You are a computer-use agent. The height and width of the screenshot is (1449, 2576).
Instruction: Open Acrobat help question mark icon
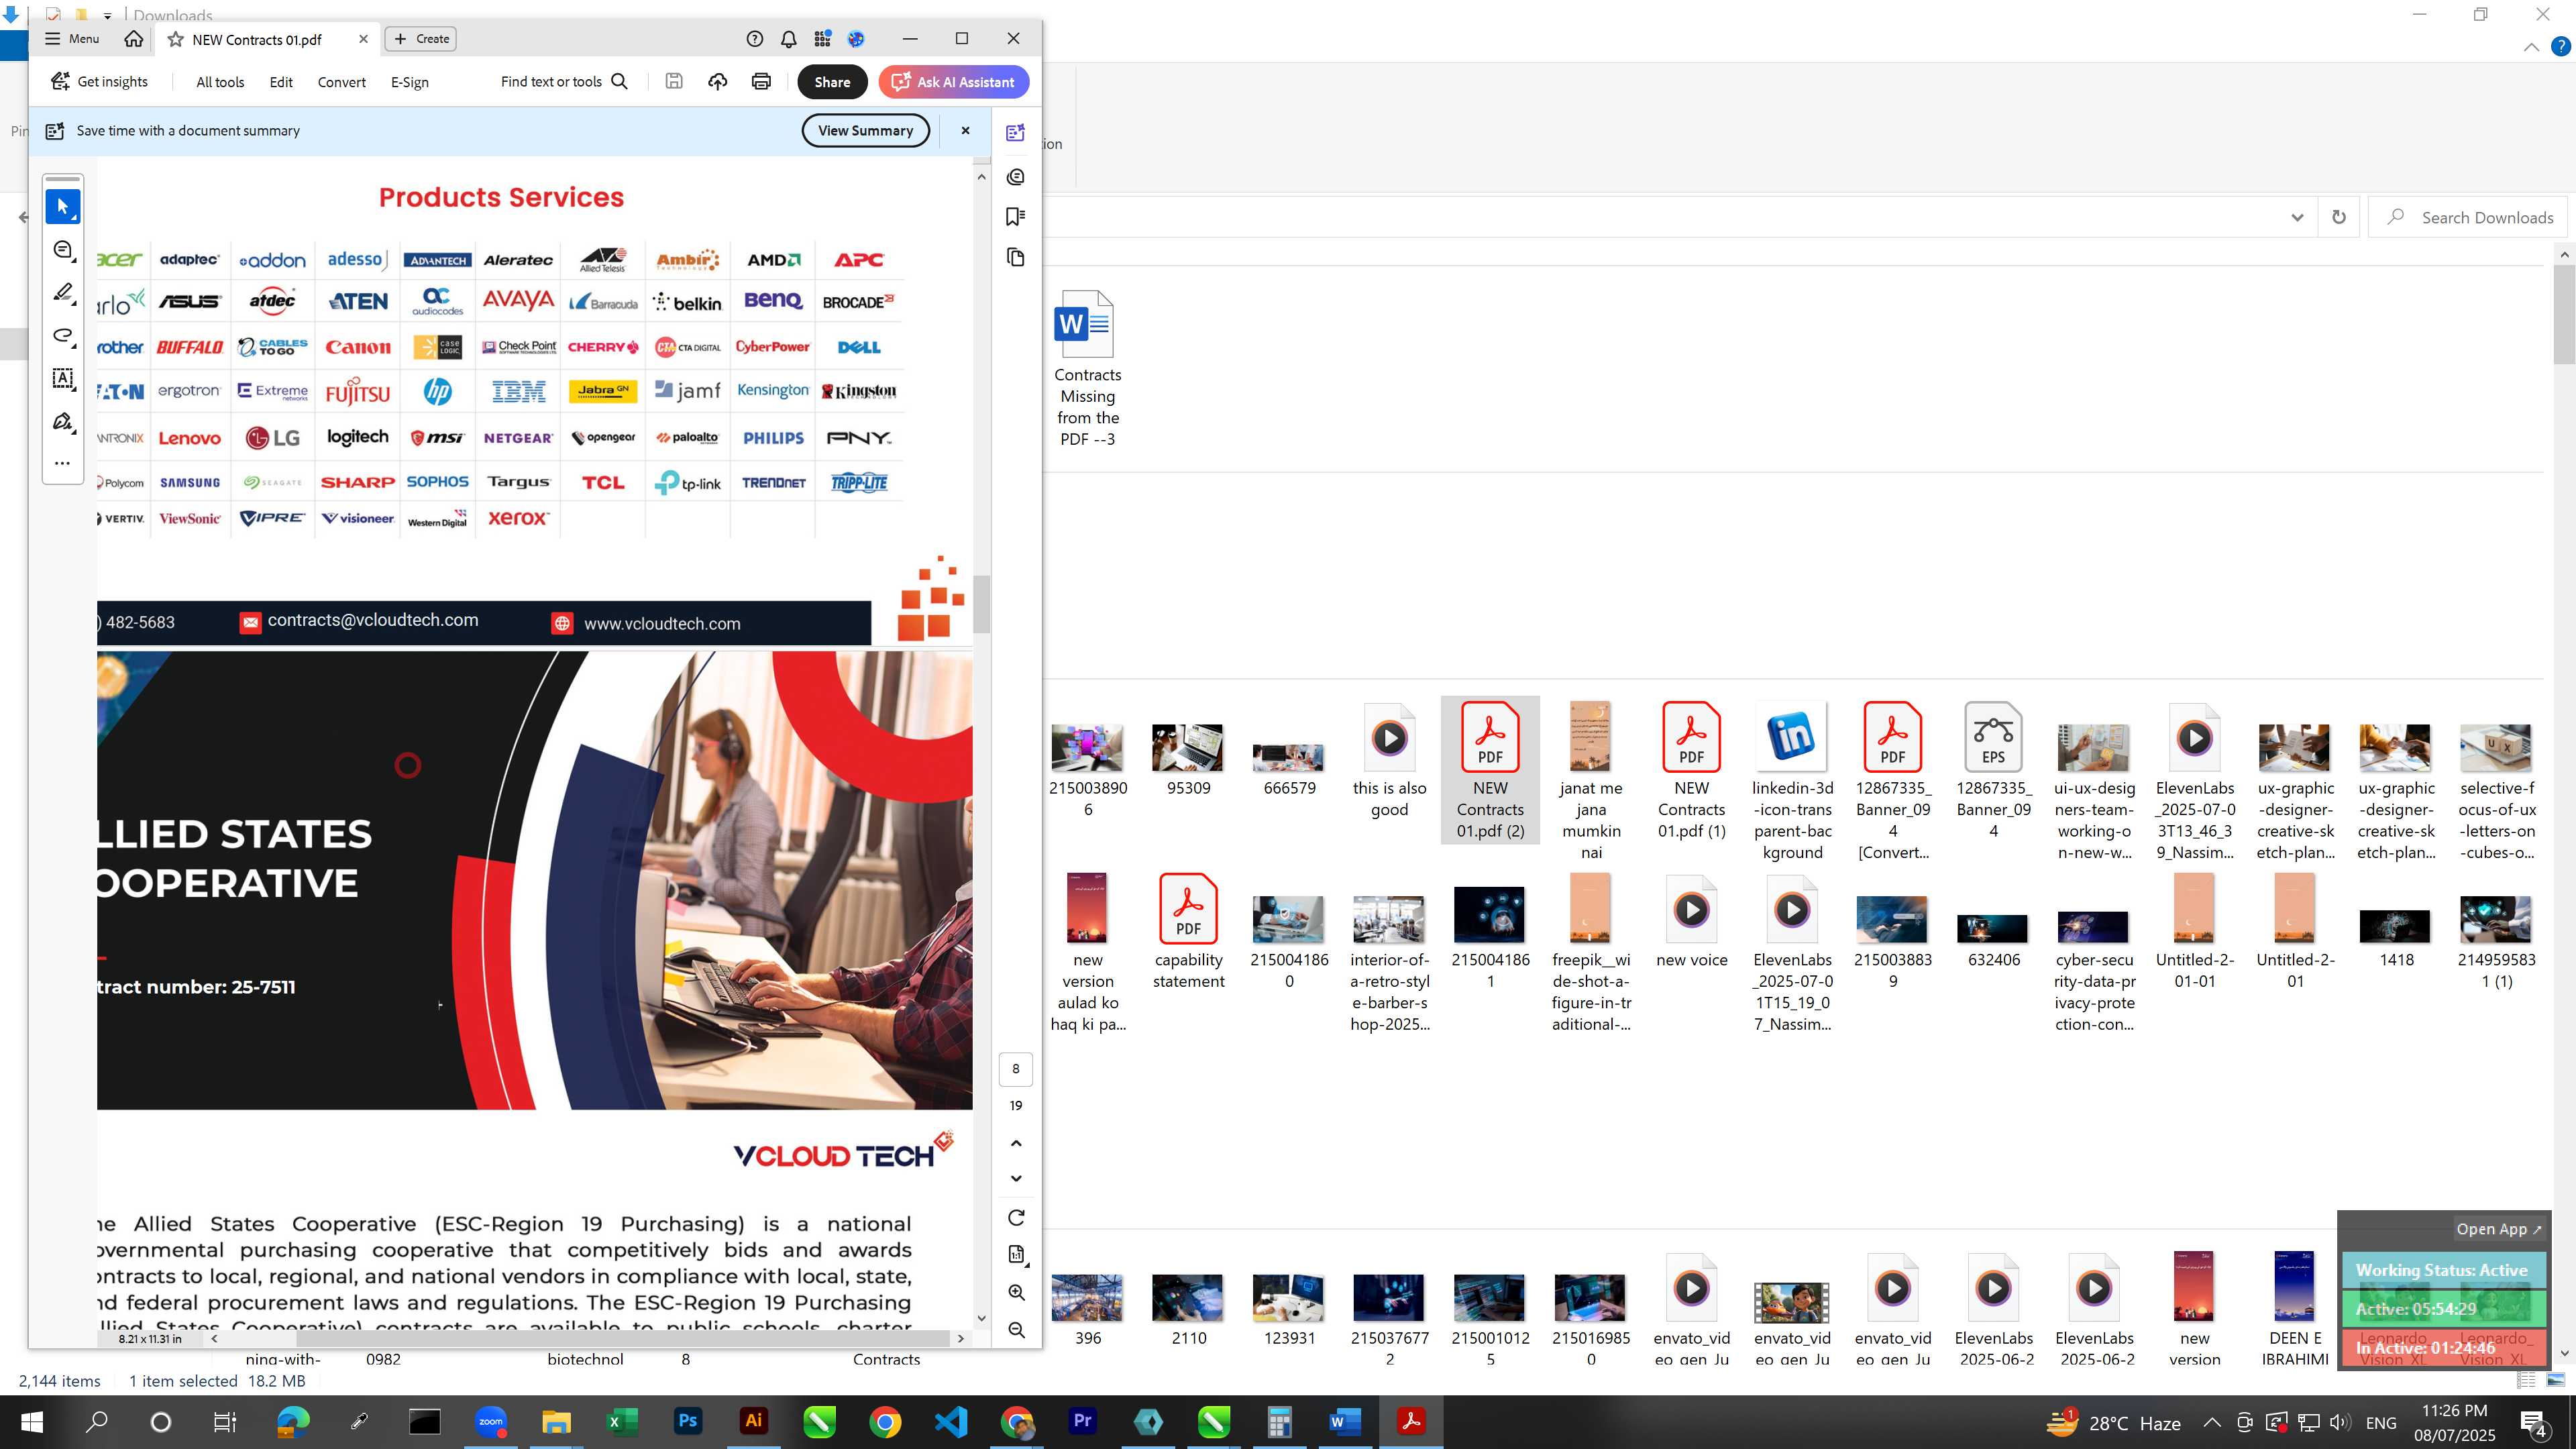pos(755,39)
